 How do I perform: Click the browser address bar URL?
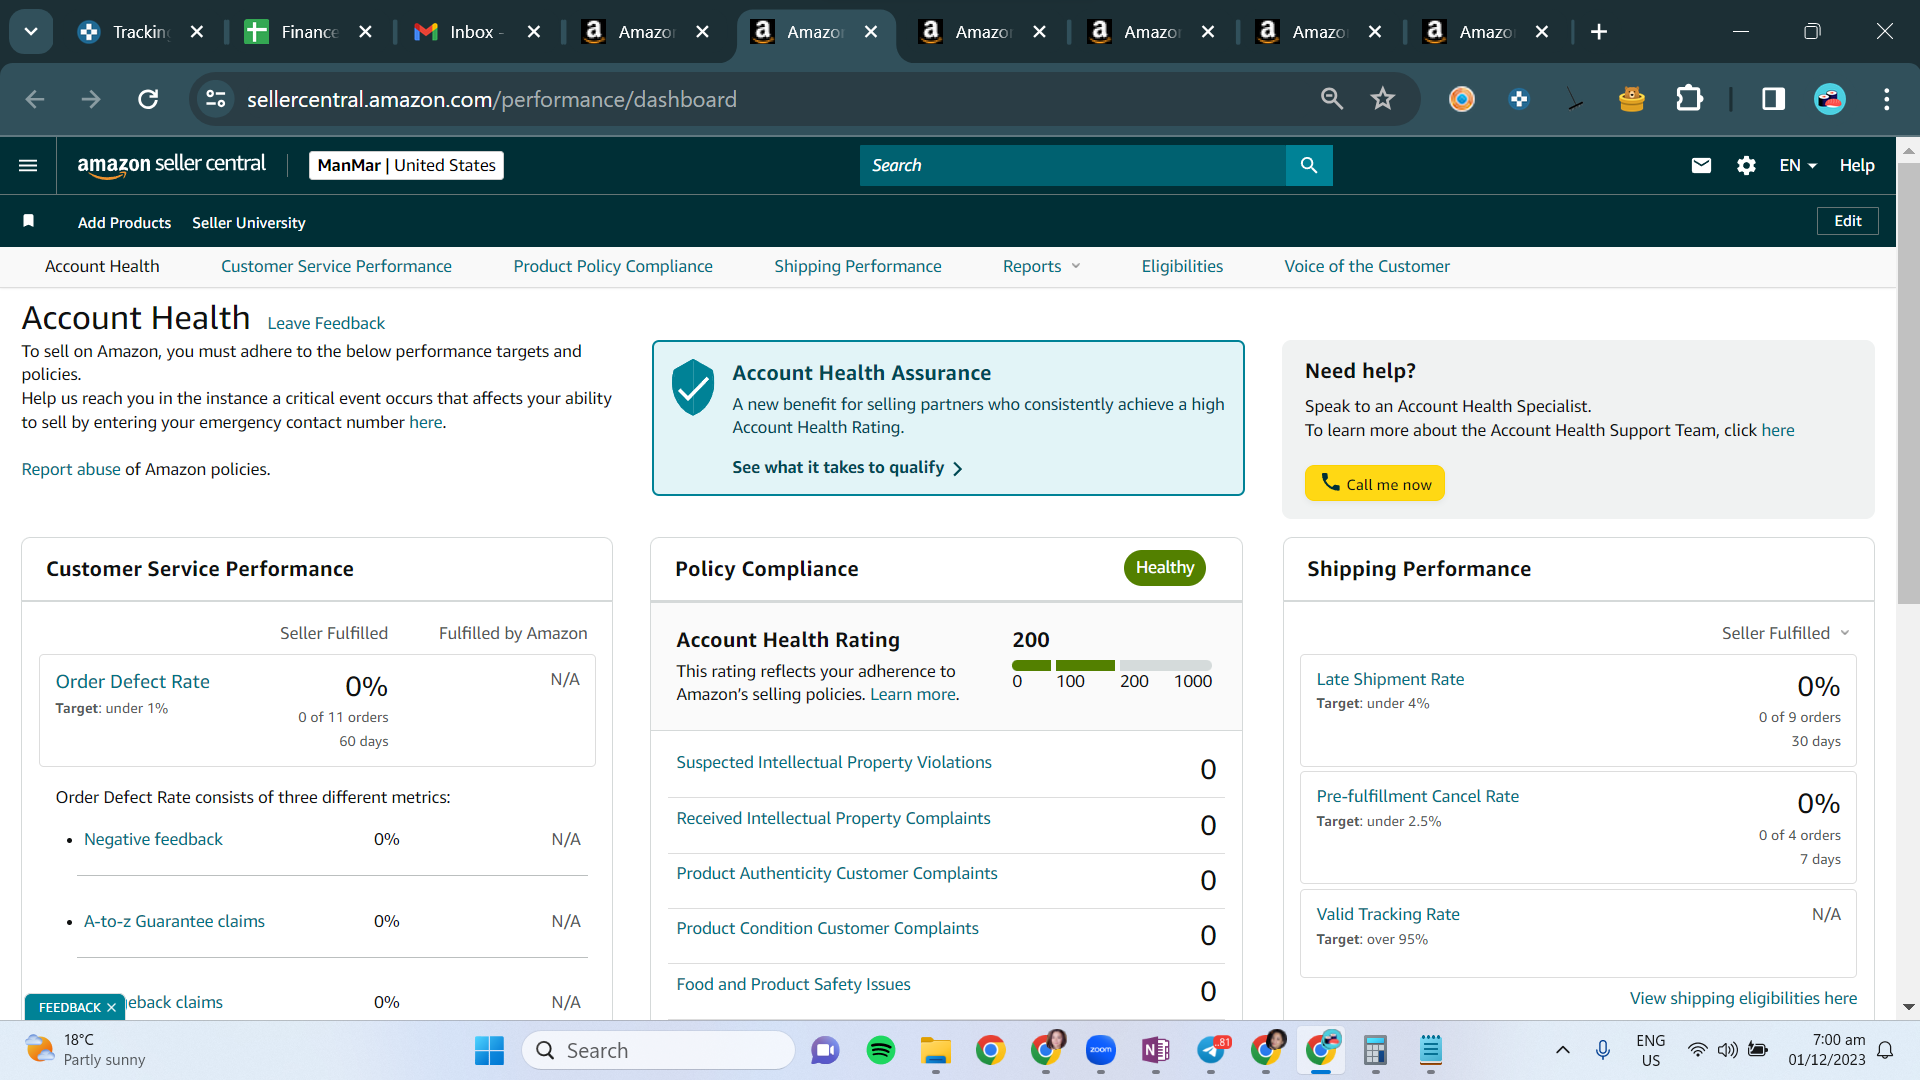tap(492, 99)
